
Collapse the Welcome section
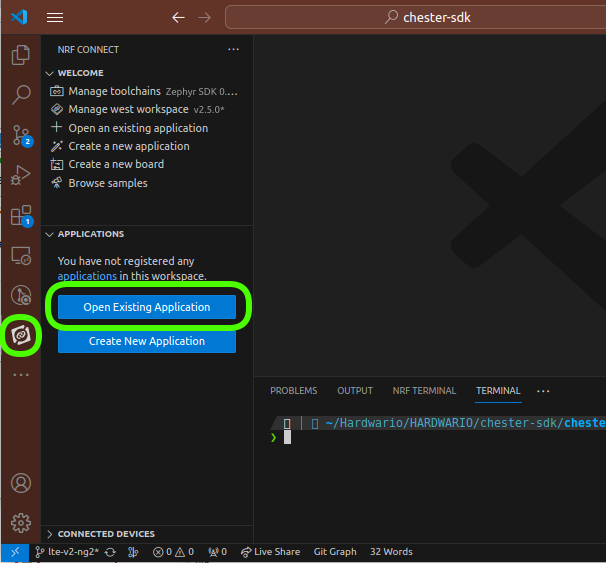click(50, 73)
